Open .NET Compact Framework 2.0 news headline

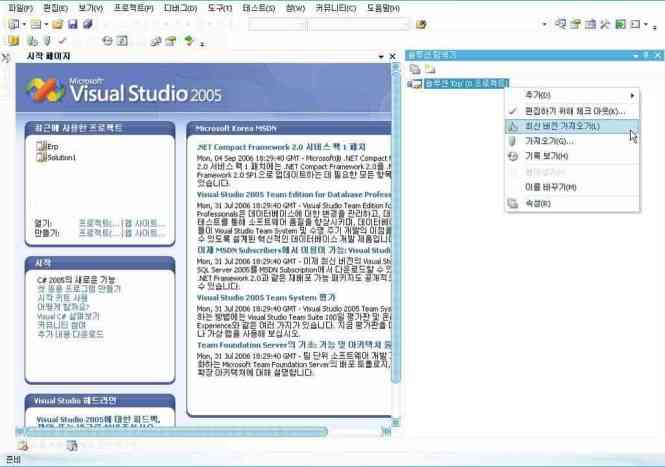(x=282, y=147)
